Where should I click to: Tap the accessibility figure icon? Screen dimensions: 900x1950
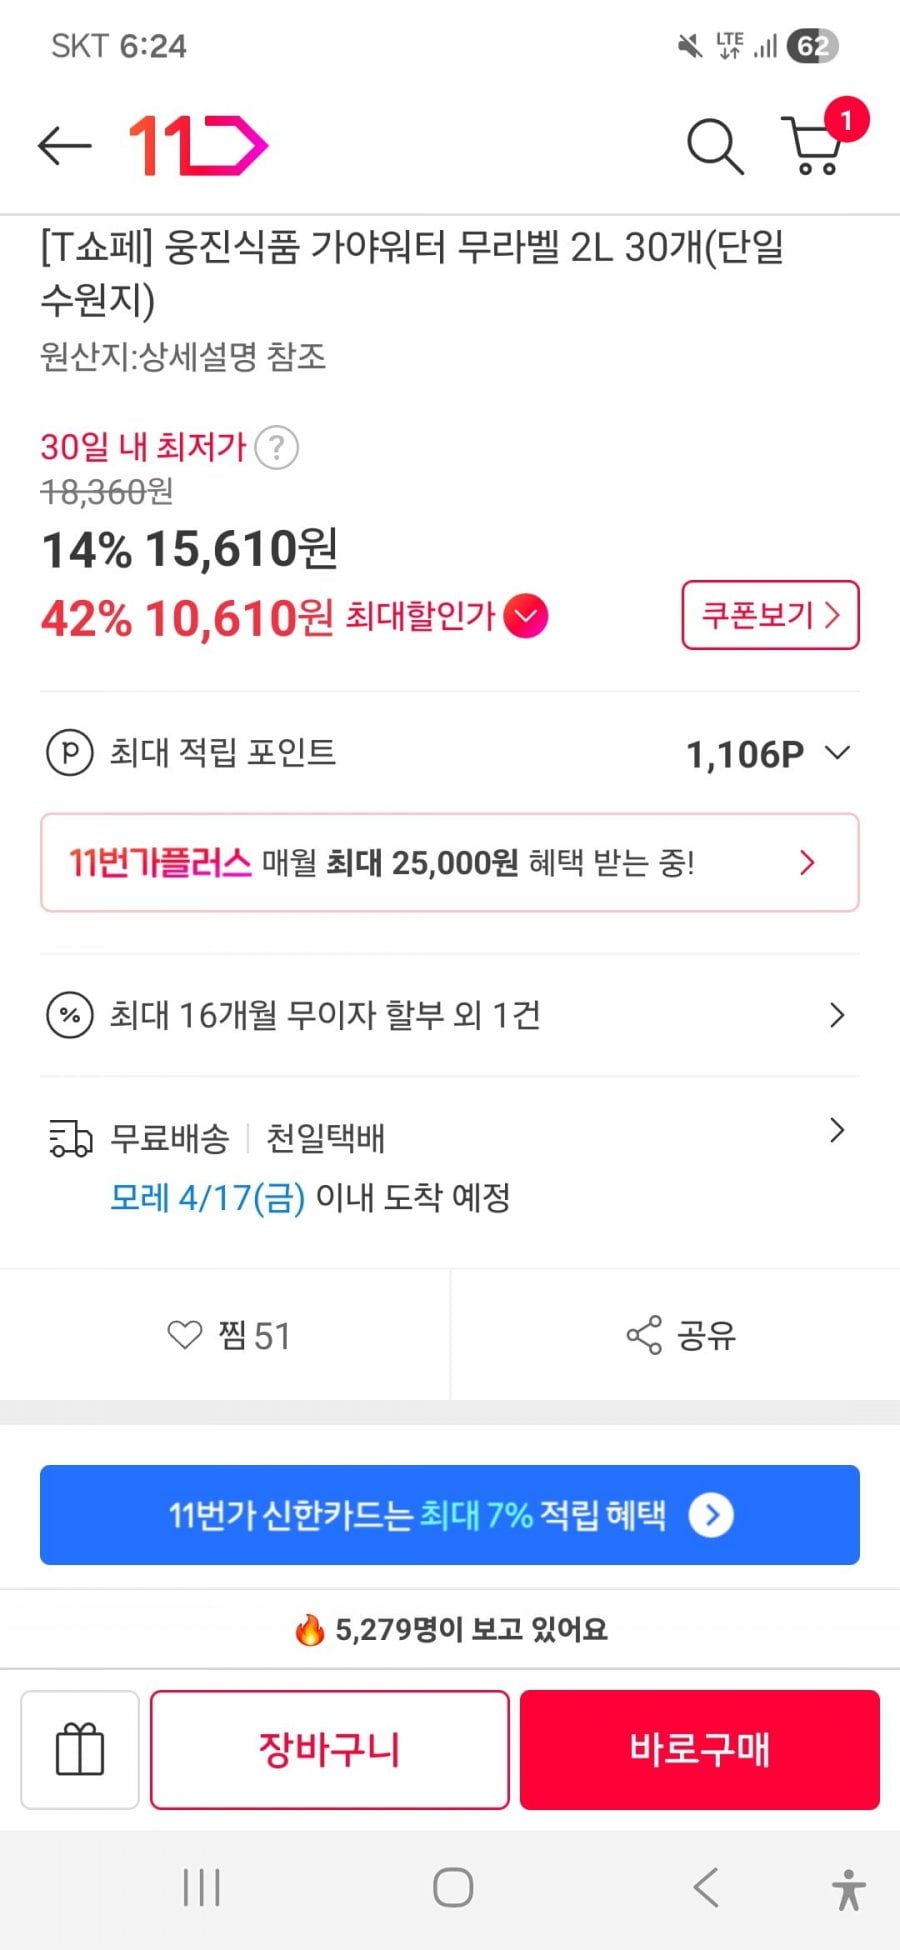tap(848, 1889)
